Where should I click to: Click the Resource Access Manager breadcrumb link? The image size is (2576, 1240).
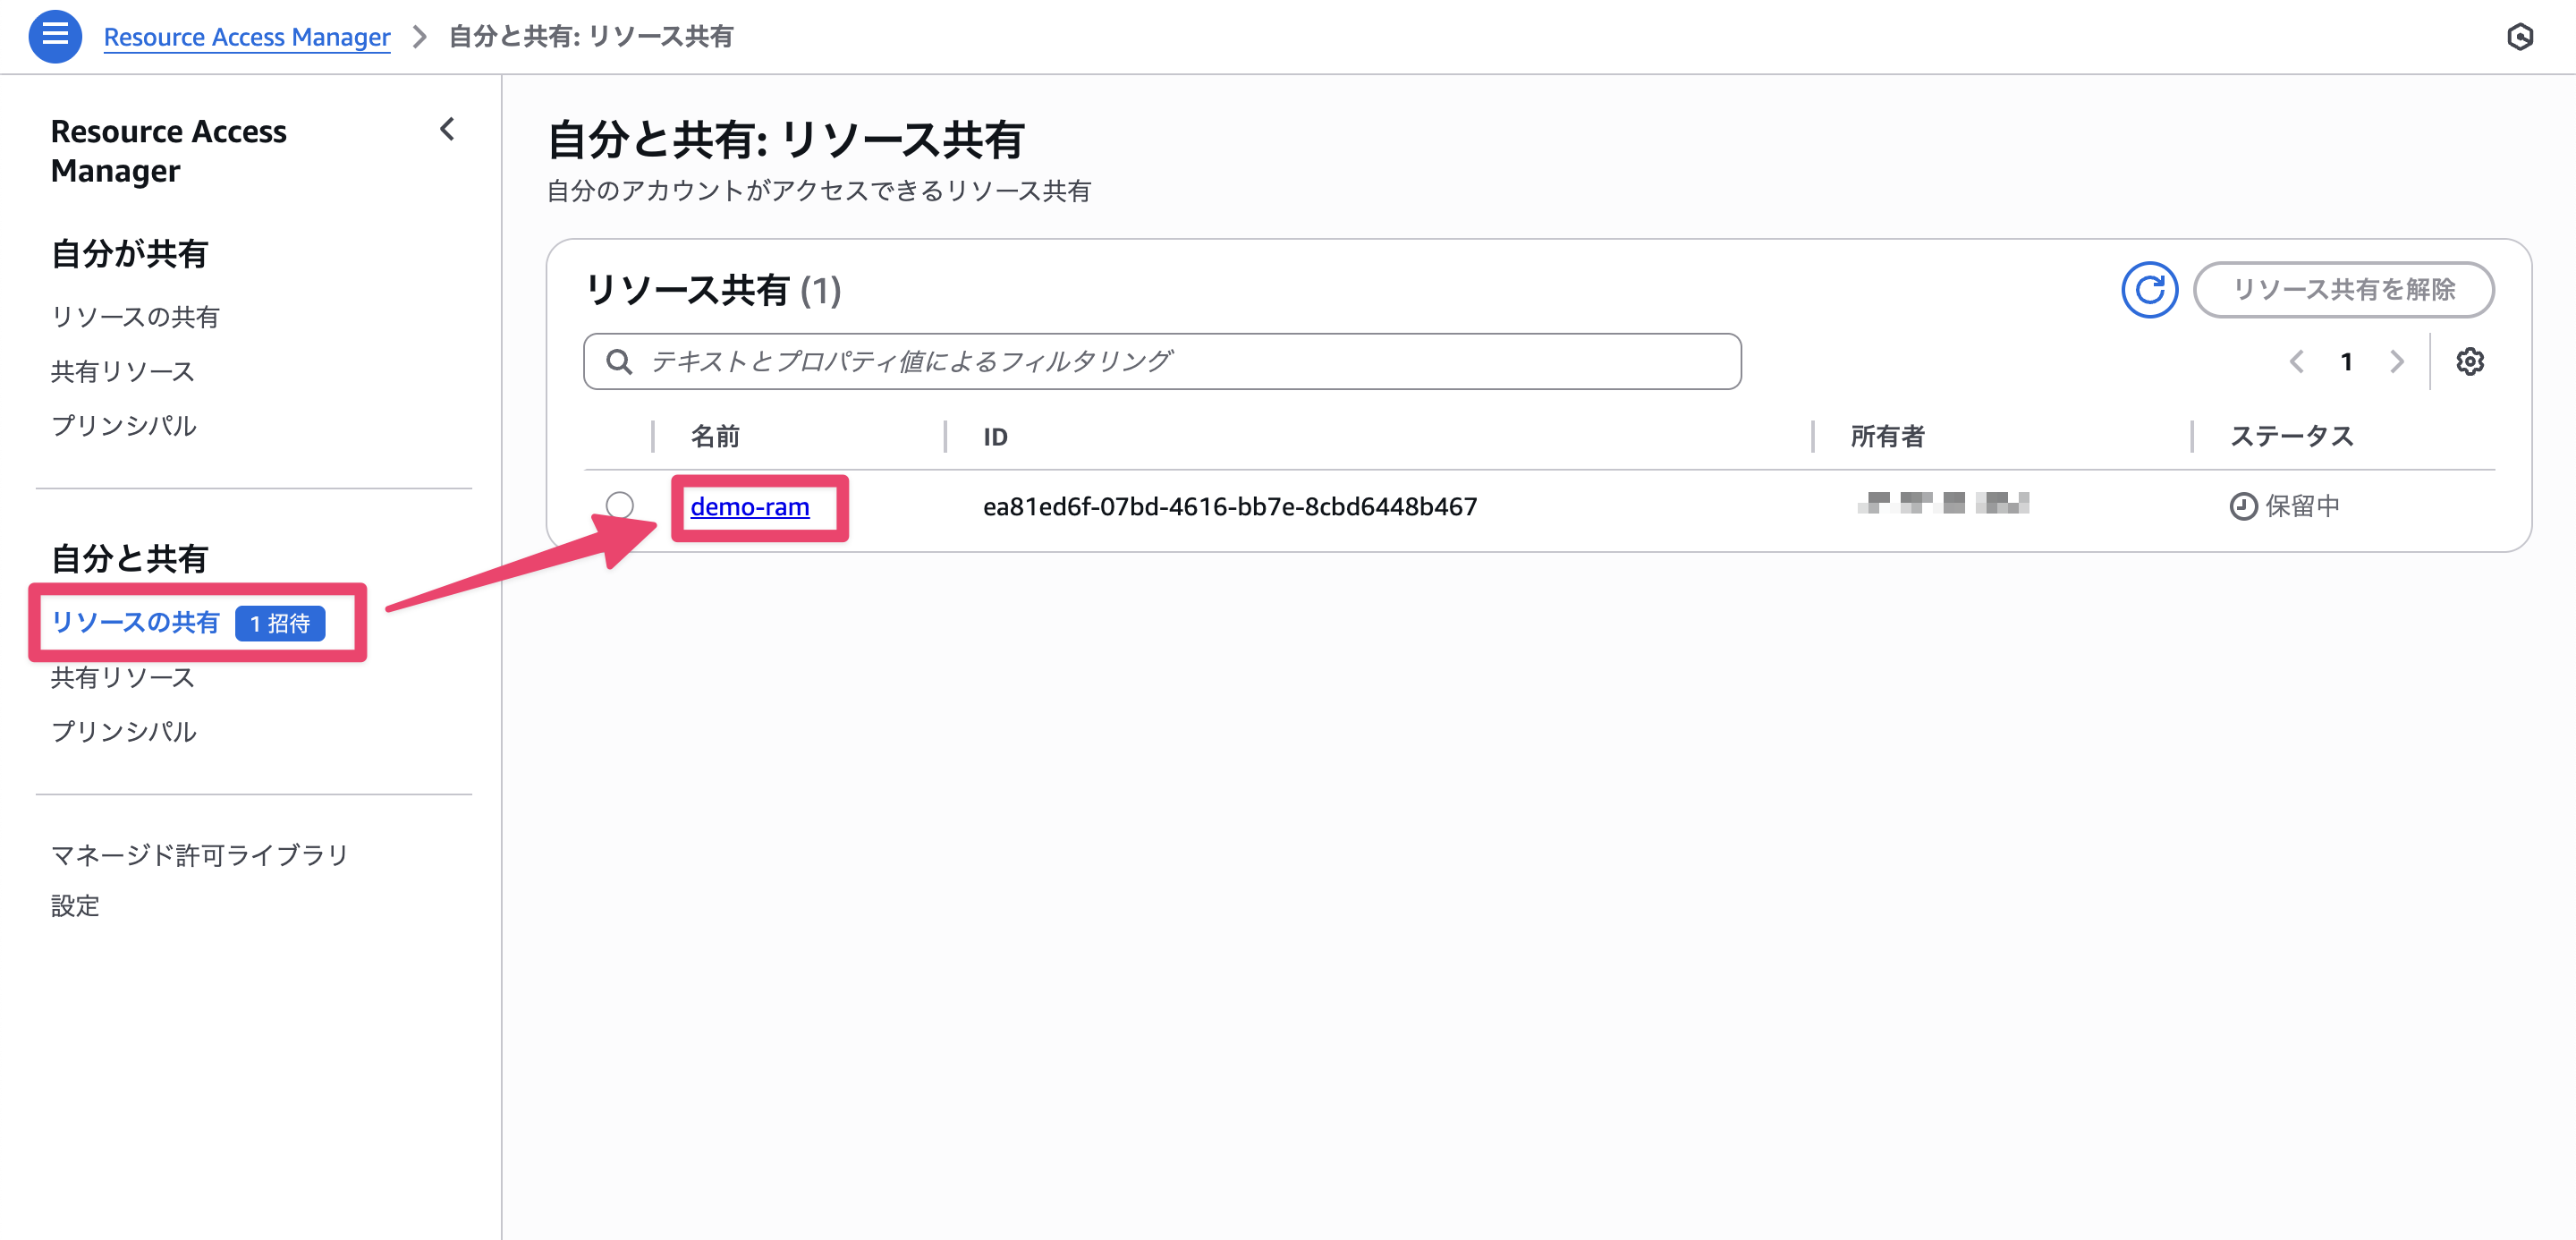[246, 37]
